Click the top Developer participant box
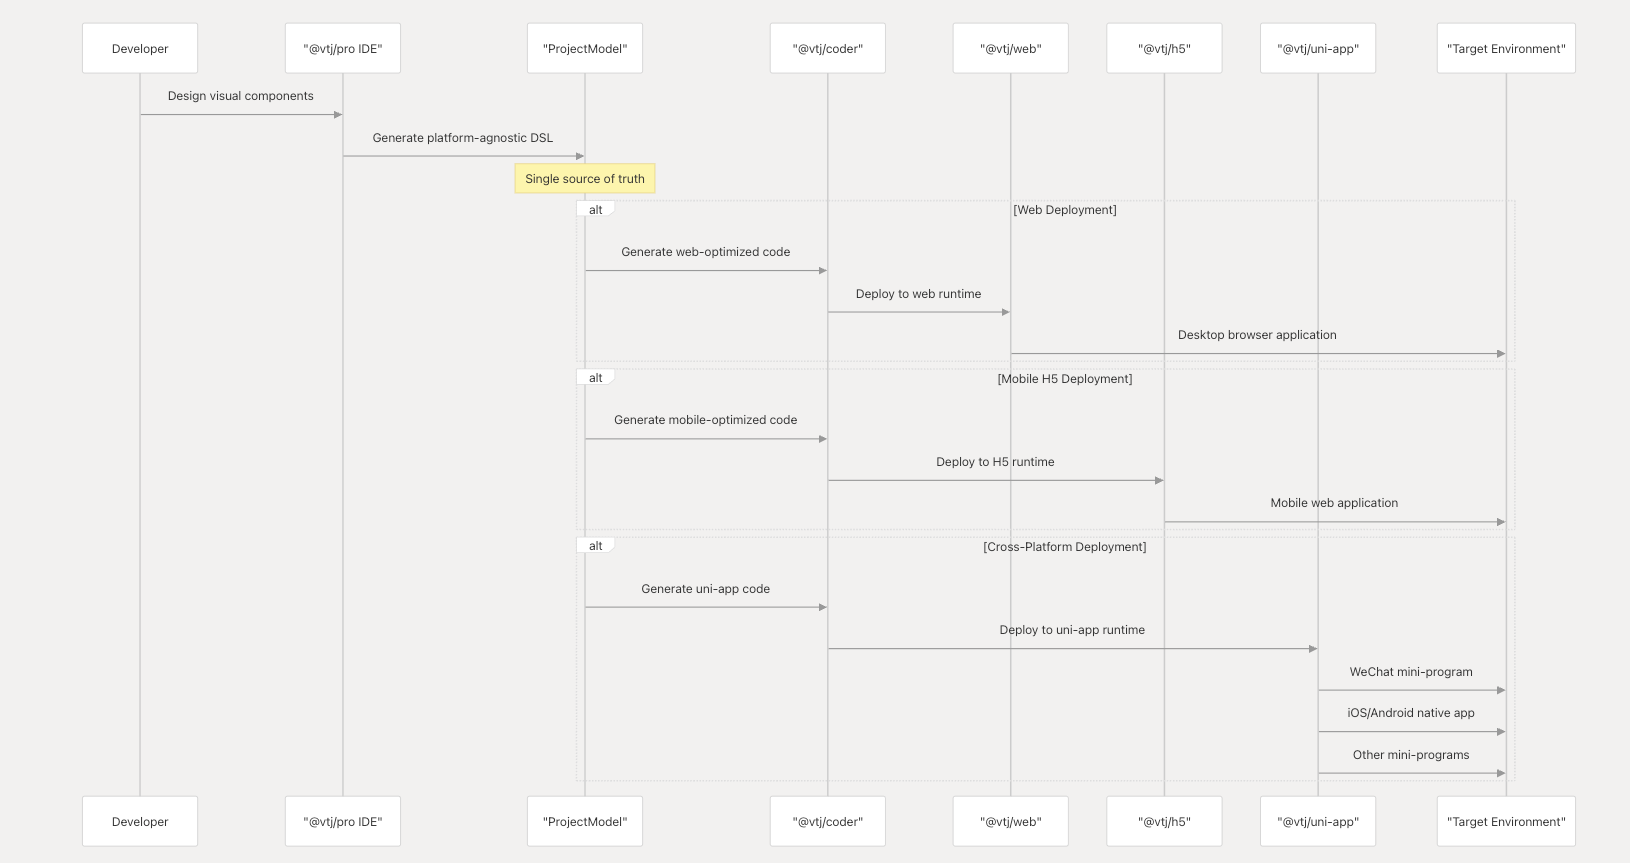Viewport: 1630px width, 863px height. pos(140,49)
